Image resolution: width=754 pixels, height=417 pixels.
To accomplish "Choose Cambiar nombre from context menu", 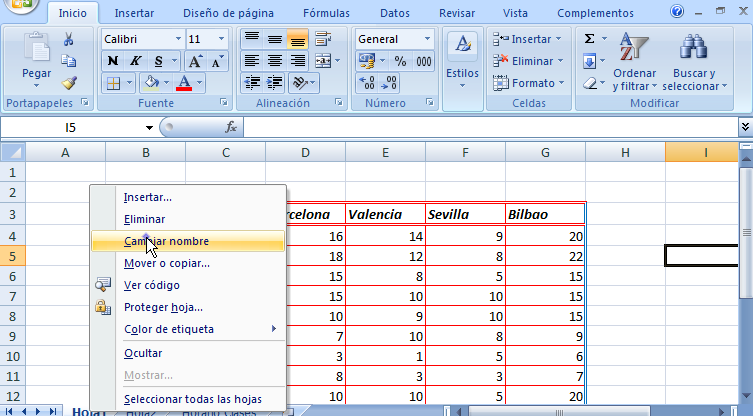I will point(166,241).
